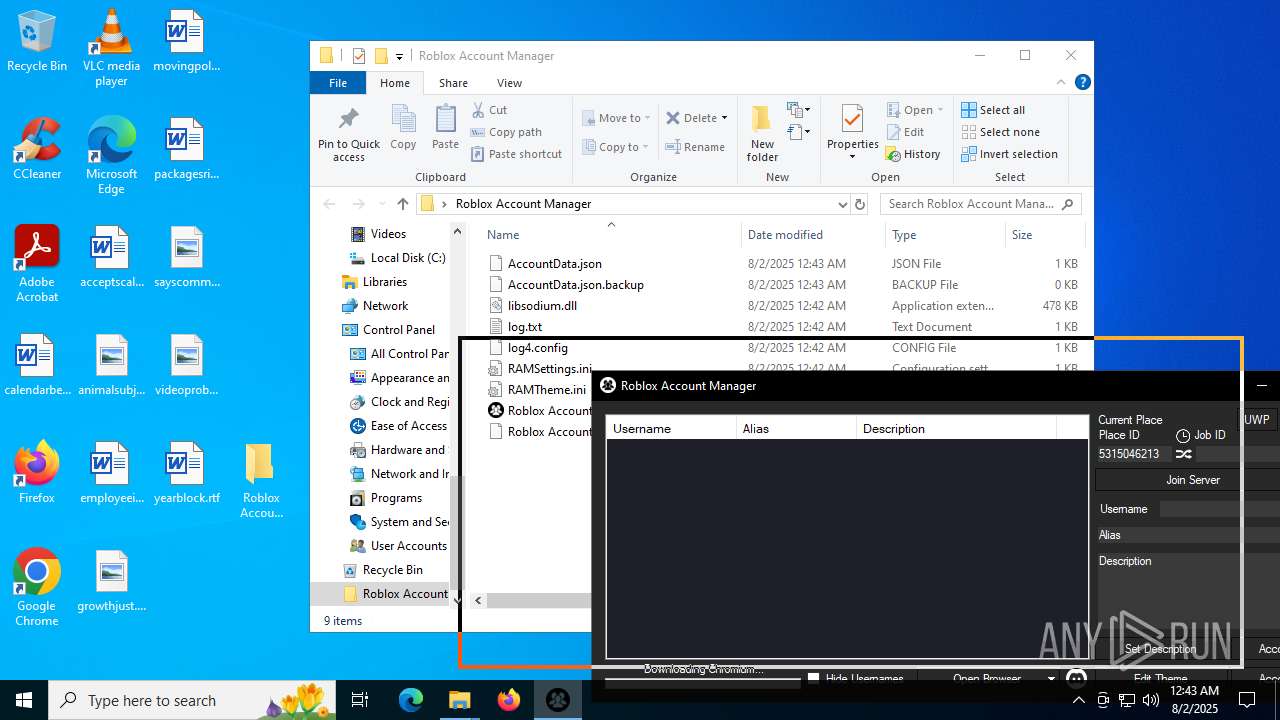Click the clock icon beside Job ID

coord(1183,436)
